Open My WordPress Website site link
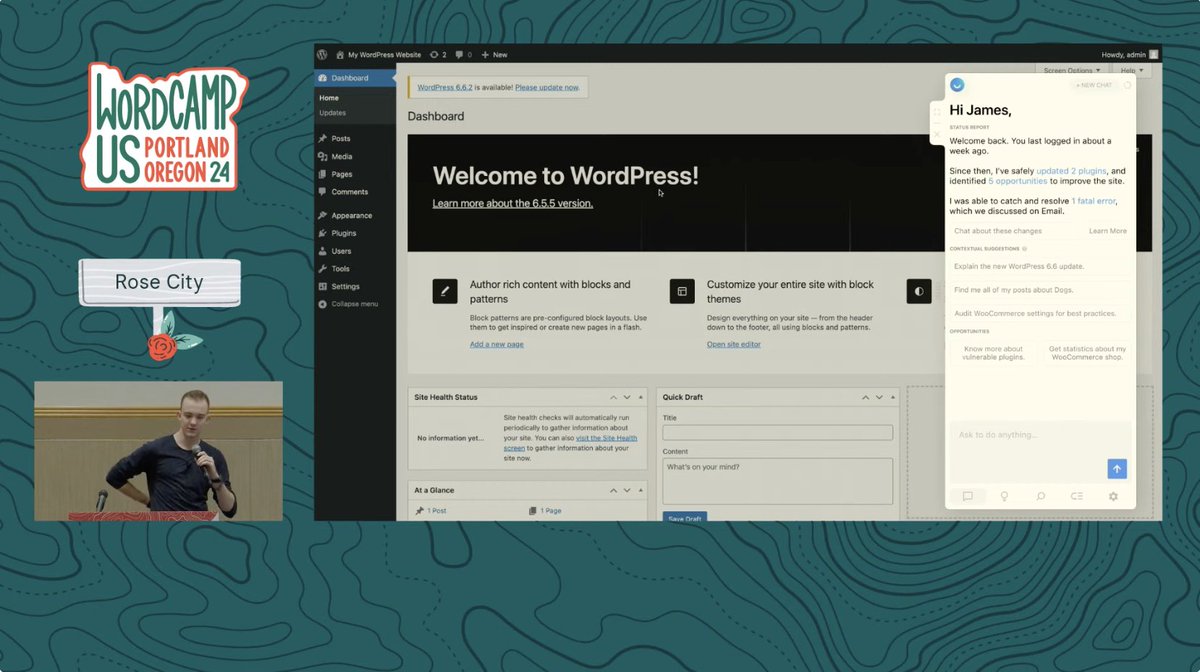The image size is (1200, 672). (378, 55)
